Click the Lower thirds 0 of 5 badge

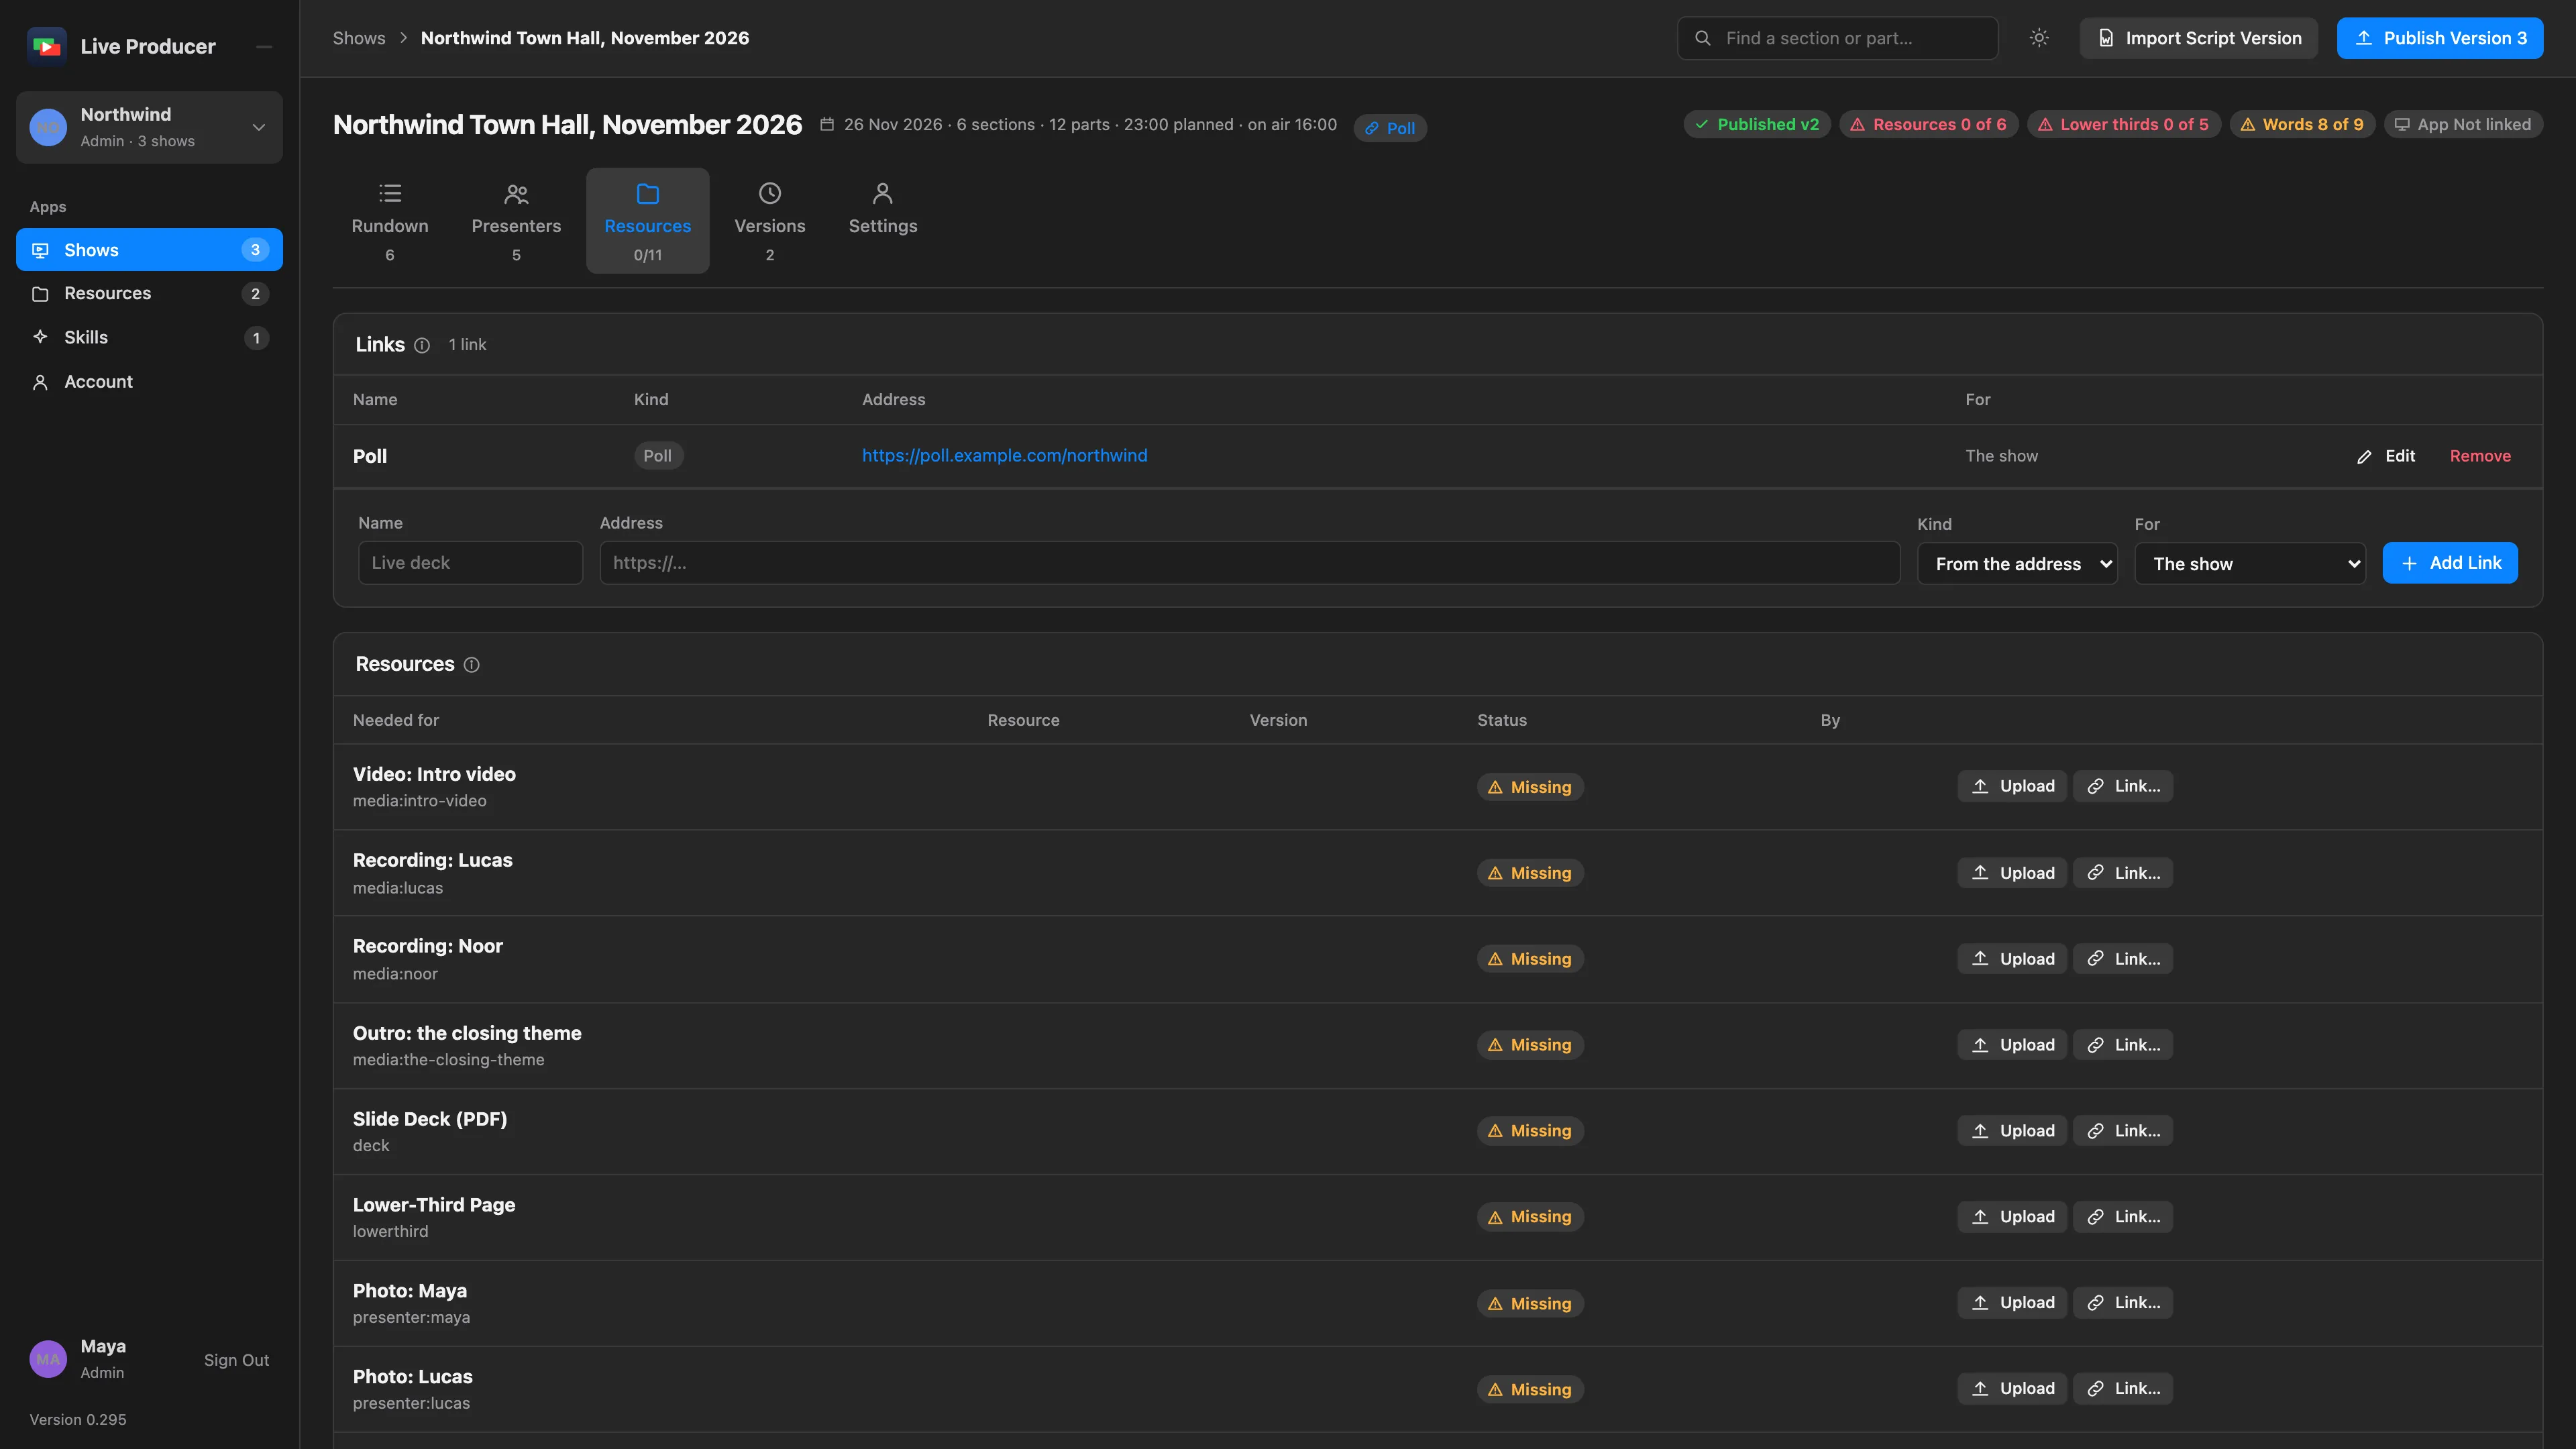coord(2123,124)
